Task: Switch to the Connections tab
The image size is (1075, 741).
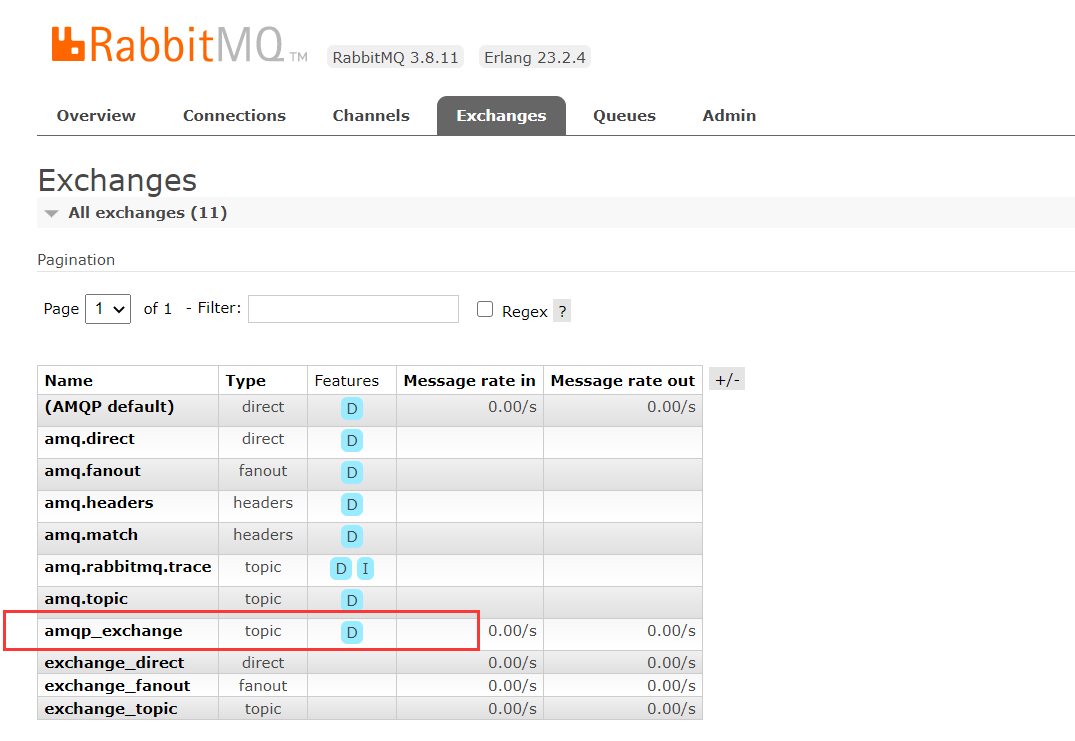Action: click(234, 116)
